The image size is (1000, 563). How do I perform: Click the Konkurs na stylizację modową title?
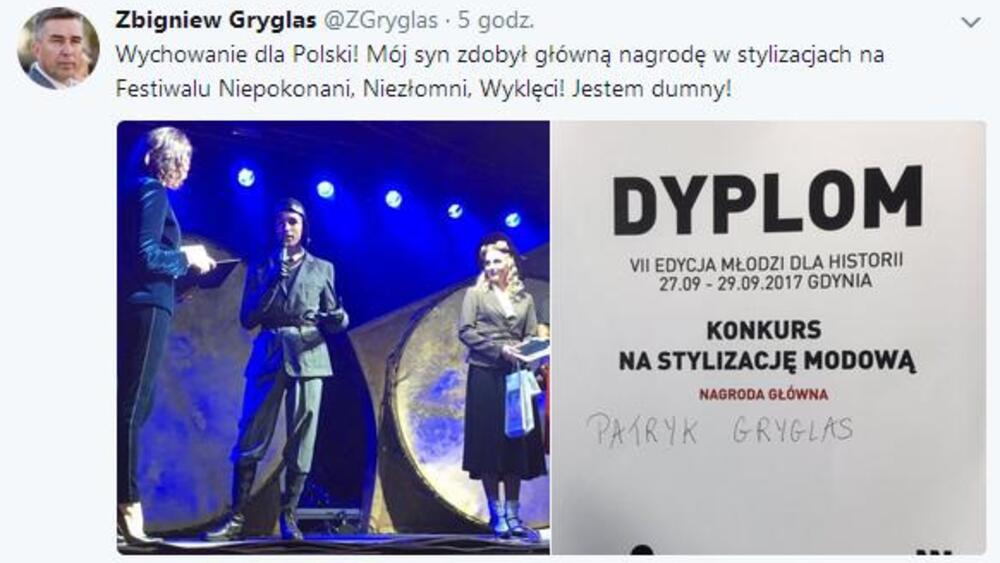[766, 346]
